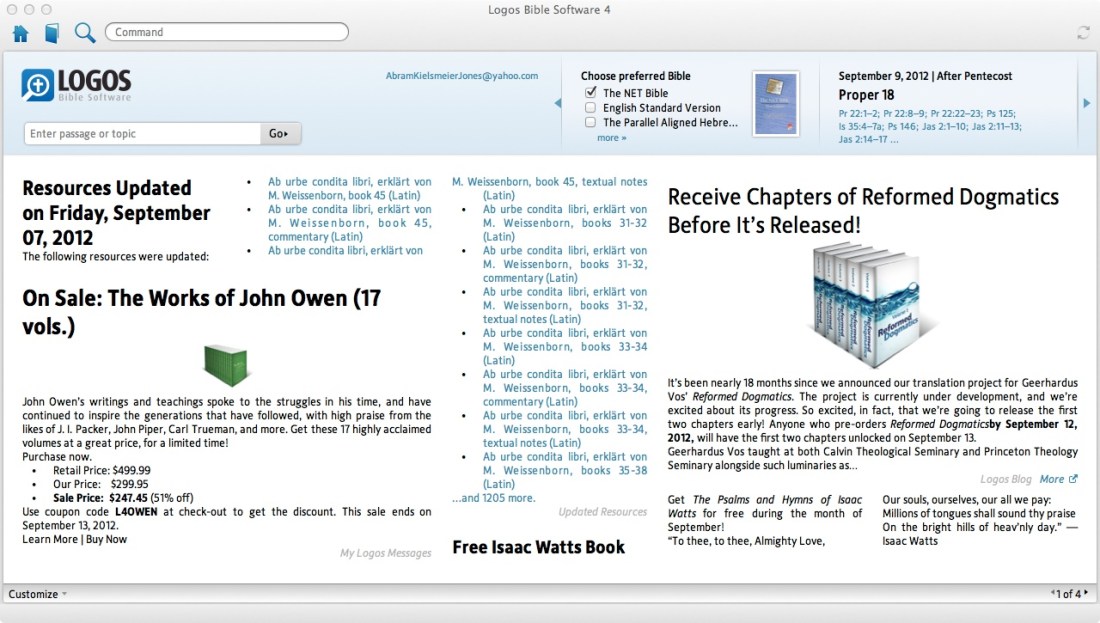Click the Home icon in toolbar
The width and height of the screenshot is (1100, 623).
(x=20, y=33)
